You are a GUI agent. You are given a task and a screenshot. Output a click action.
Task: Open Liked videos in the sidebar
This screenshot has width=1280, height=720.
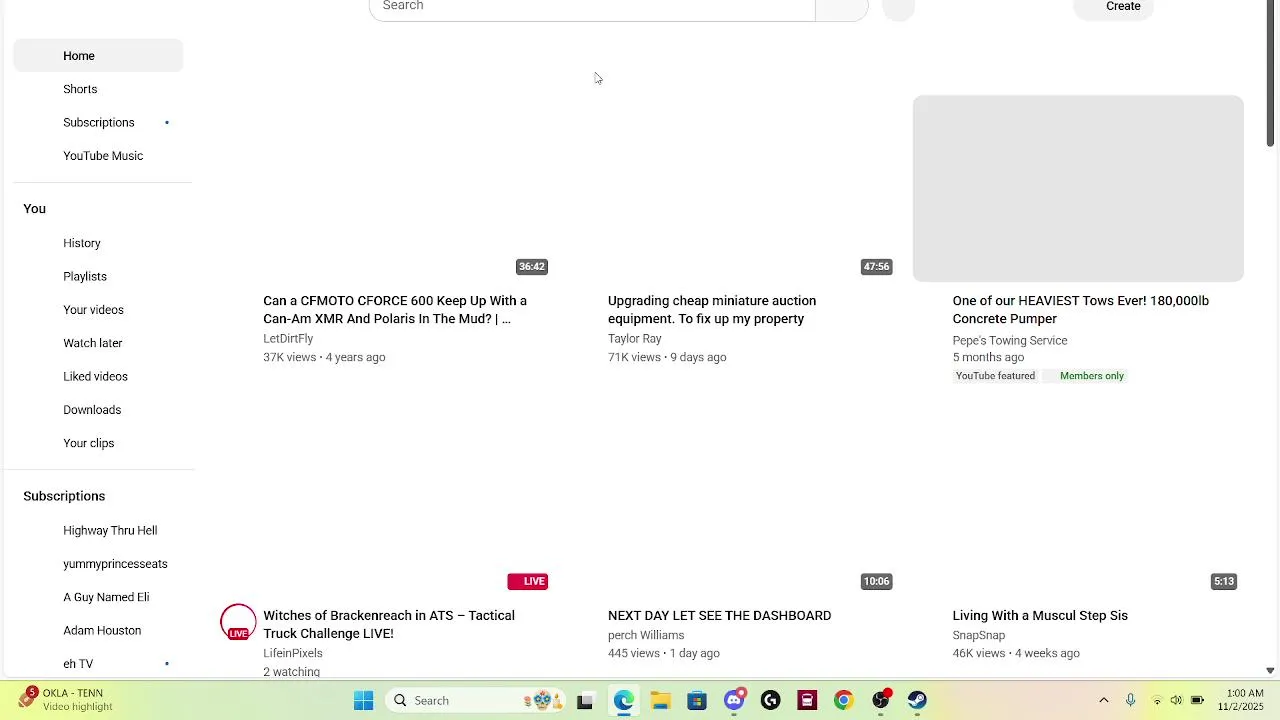click(98, 376)
